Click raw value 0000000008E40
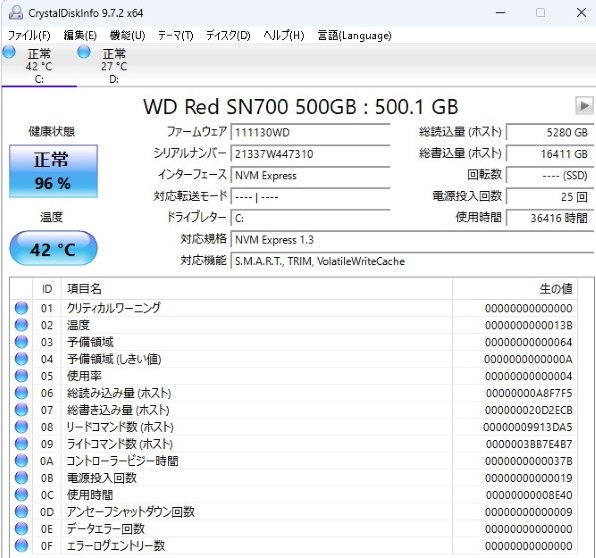 pyautogui.click(x=529, y=495)
